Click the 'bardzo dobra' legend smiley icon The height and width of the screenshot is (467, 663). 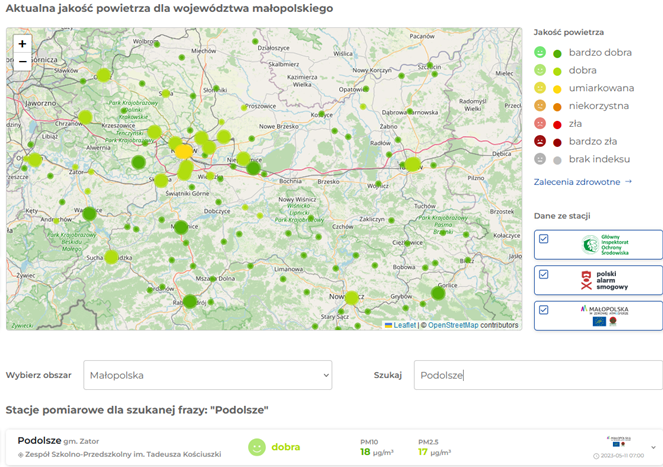[x=541, y=52]
